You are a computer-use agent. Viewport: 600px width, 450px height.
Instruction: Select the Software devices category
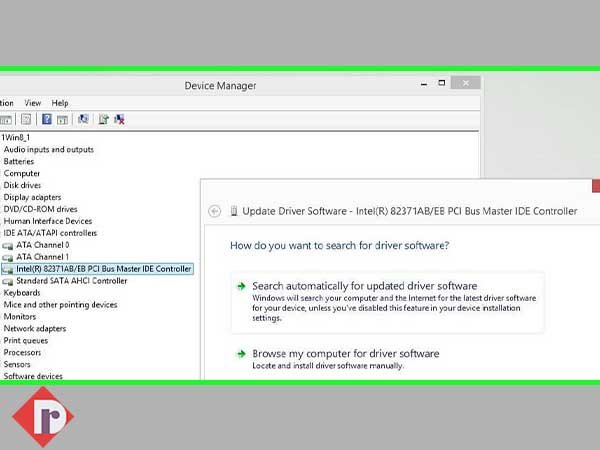pyautogui.click(x=33, y=376)
